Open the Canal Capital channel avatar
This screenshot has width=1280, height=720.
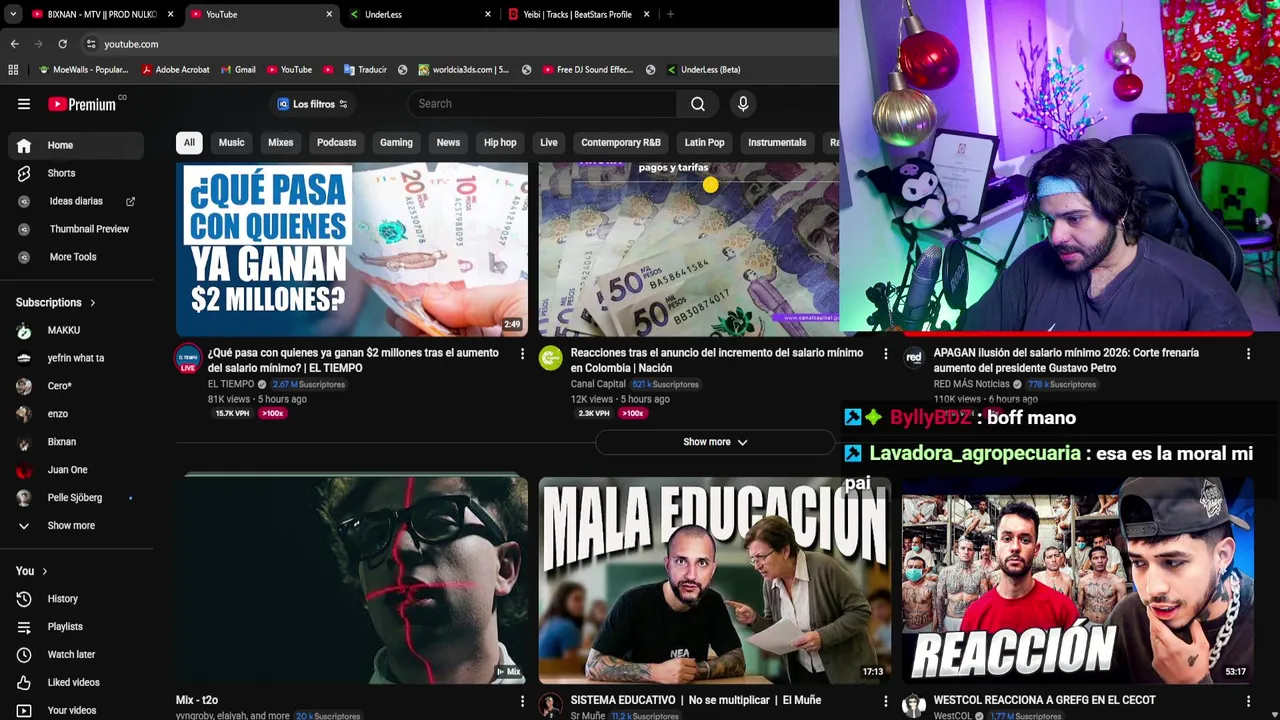point(551,359)
